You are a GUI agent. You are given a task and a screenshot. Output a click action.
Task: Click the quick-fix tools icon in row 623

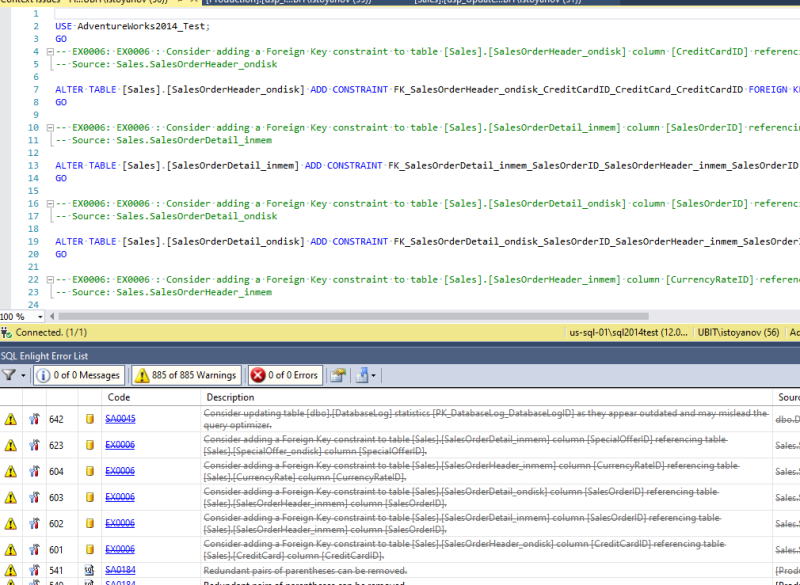coord(34,445)
